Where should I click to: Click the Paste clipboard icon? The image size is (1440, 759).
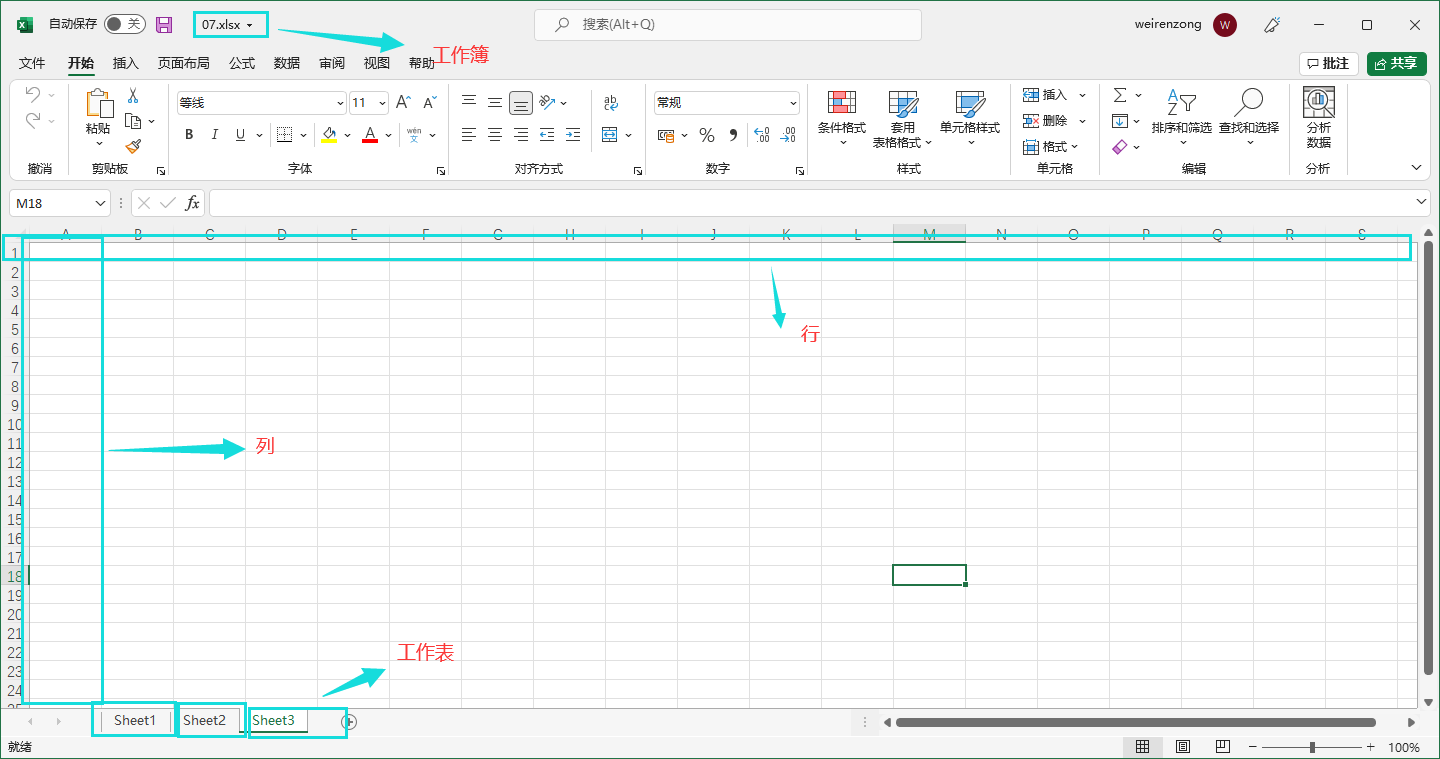coord(98,103)
